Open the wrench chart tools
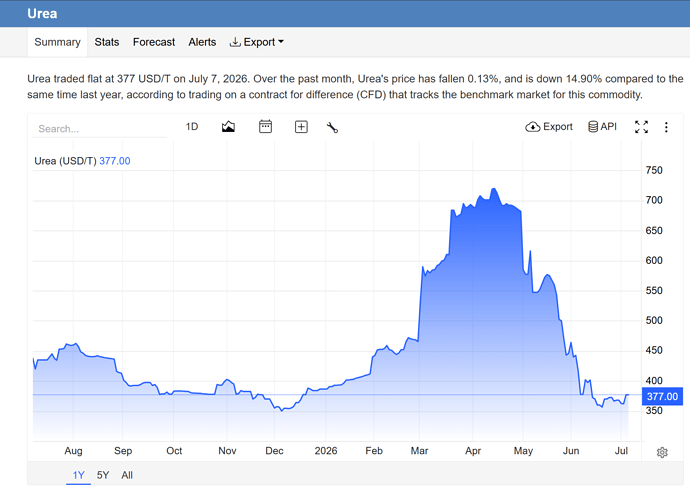The height and width of the screenshot is (491, 690). [x=332, y=128]
